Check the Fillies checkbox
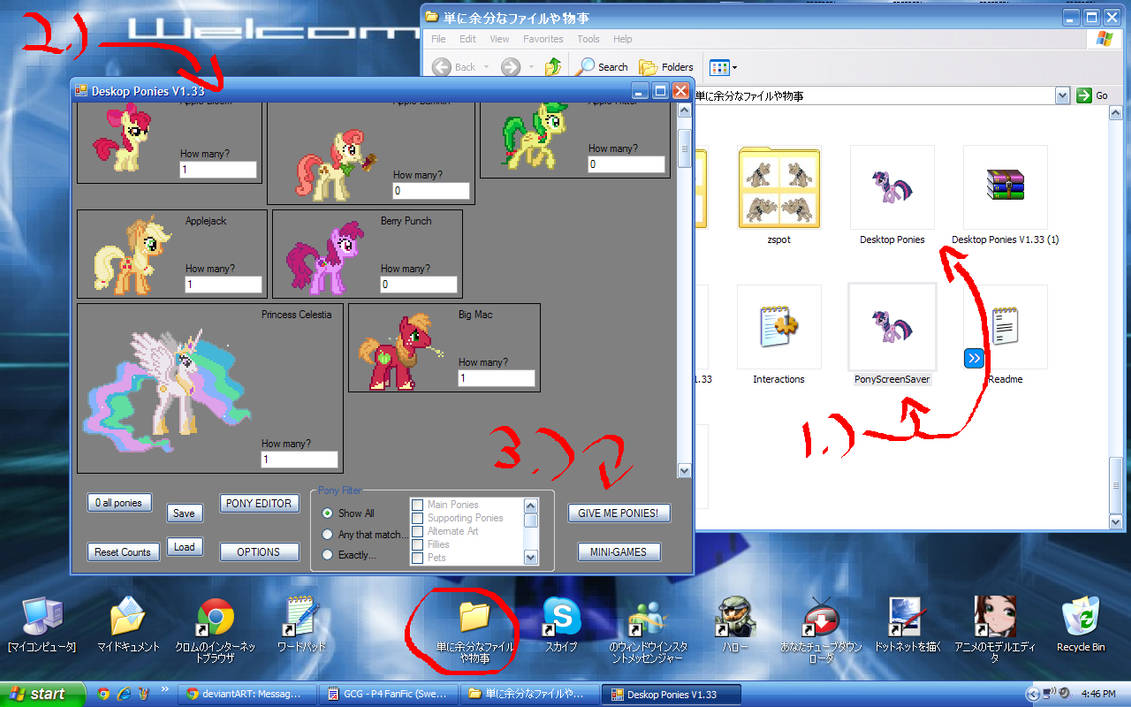This screenshot has width=1131, height=707. (x=417, y=544)
